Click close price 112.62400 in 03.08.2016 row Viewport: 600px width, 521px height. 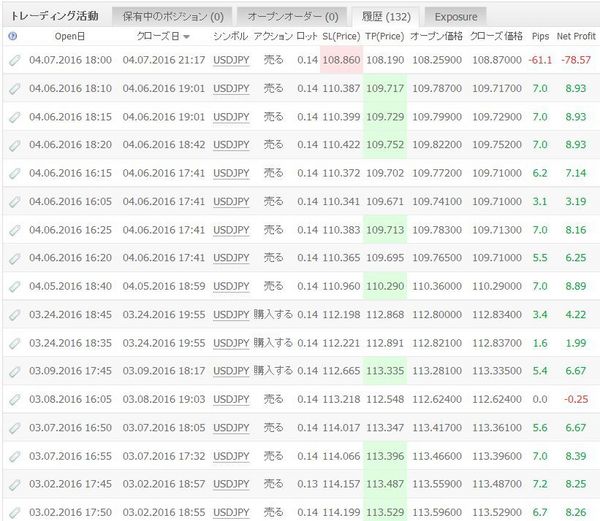click(497, 399)
